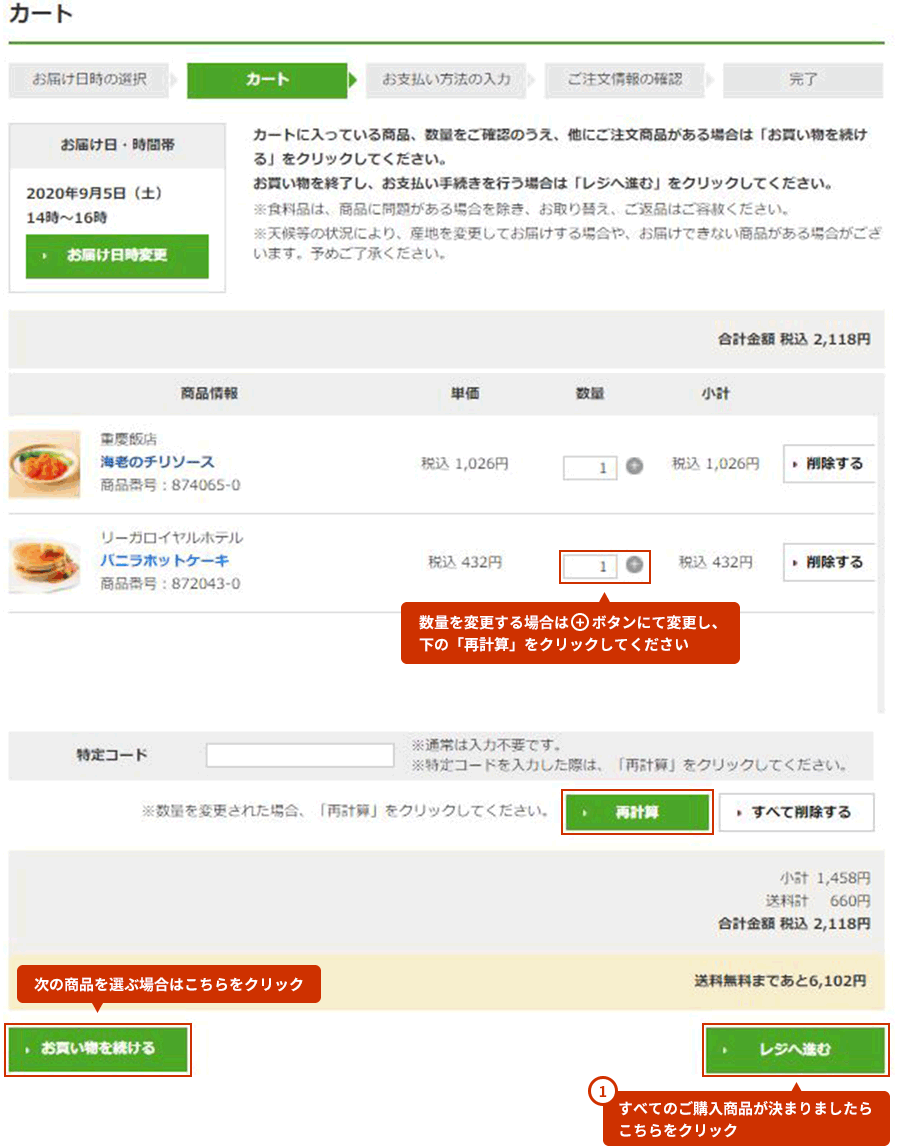This screenshot has height=1146, width=900.
Task: Click plus icon for 海老のチリソース quantity
Action: click(x=634, y=466)
